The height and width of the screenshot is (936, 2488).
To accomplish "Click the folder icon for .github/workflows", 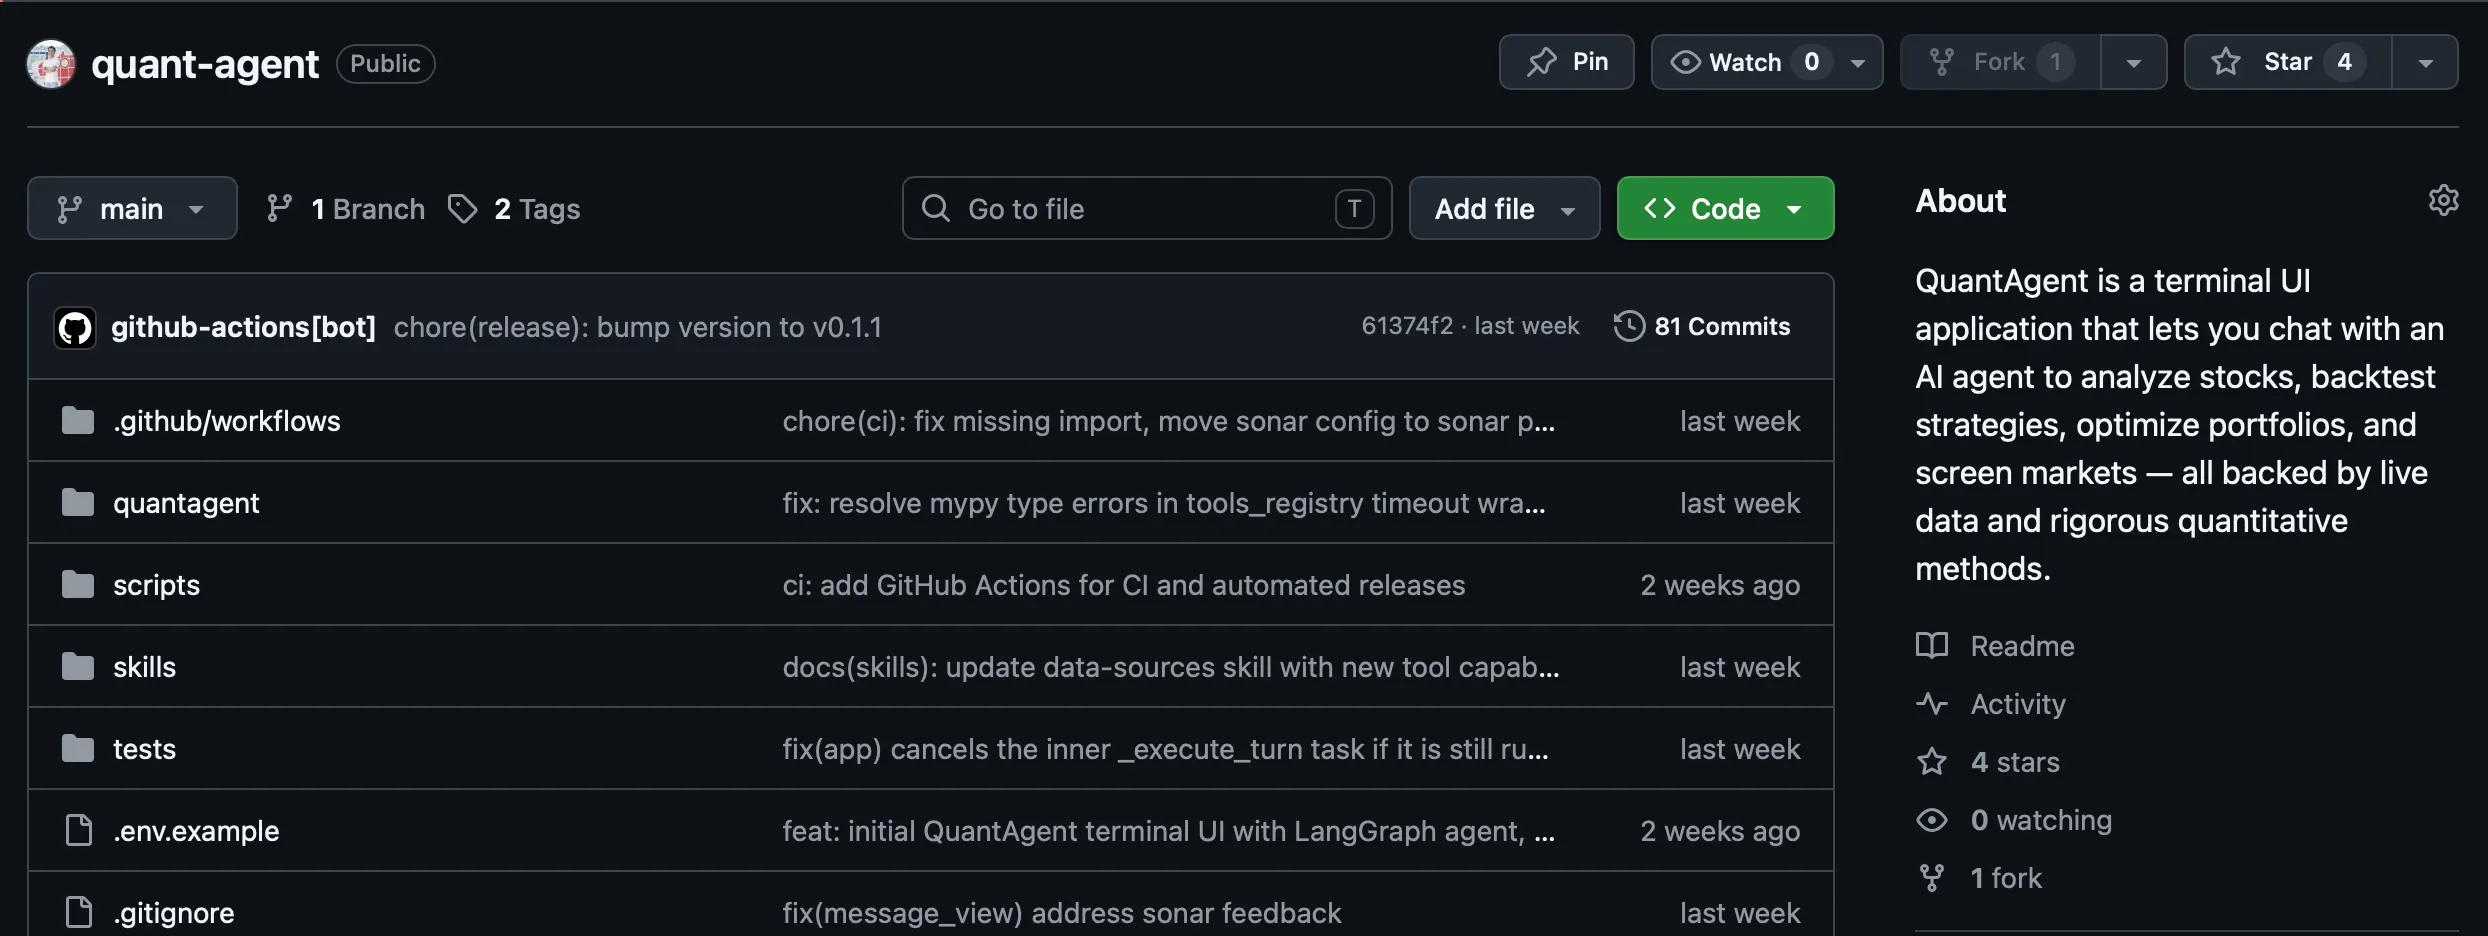I will point(78,421).
